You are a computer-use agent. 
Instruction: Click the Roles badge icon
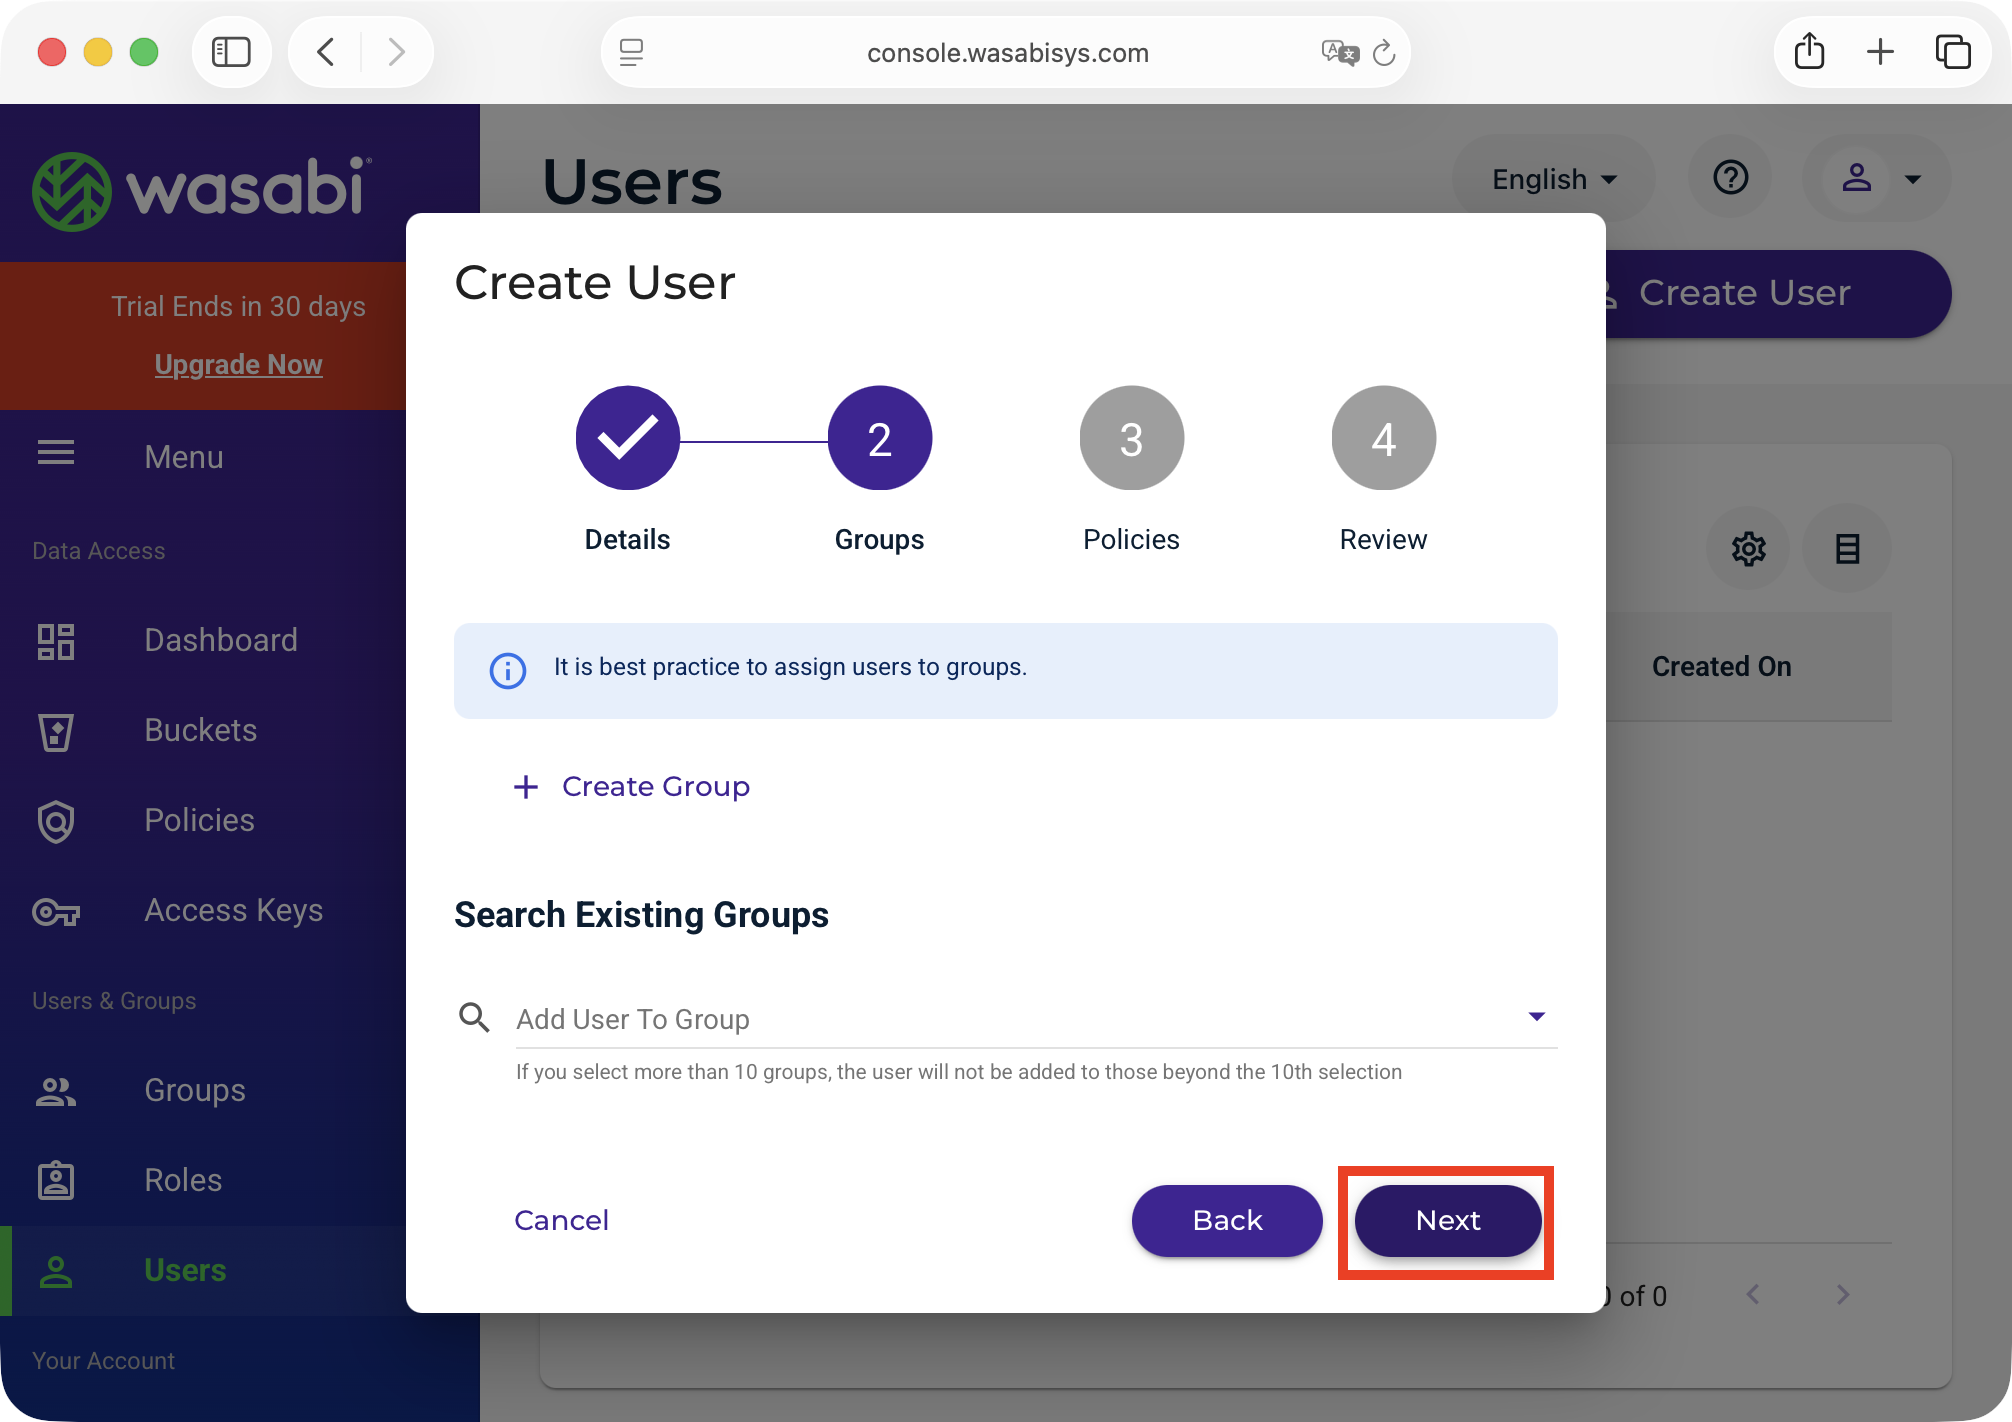pos(56,1181)
